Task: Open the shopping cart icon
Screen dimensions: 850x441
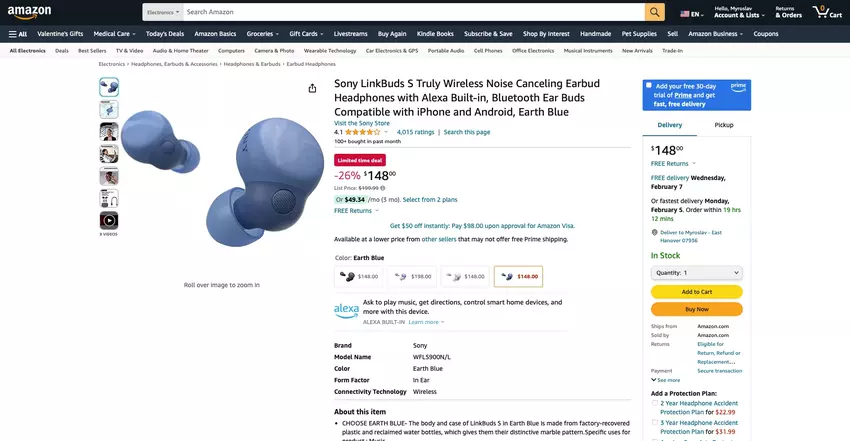Action: click(x=827, y=12)
